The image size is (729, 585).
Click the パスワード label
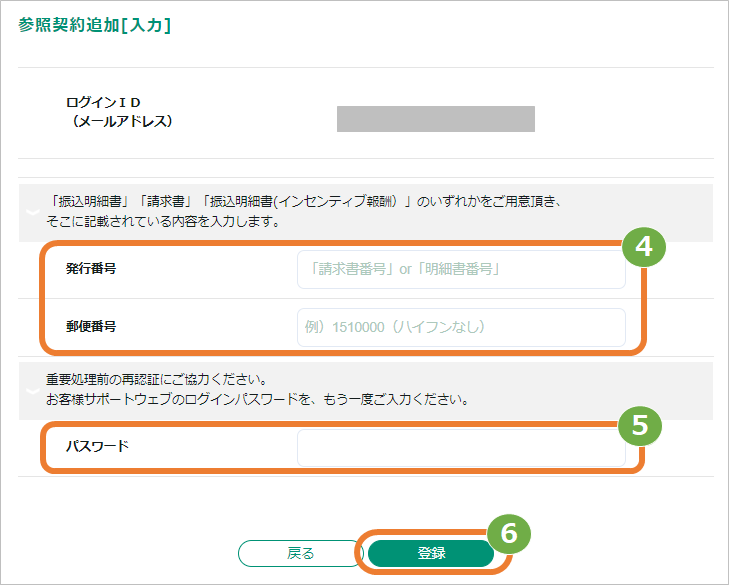pos(97,446)
